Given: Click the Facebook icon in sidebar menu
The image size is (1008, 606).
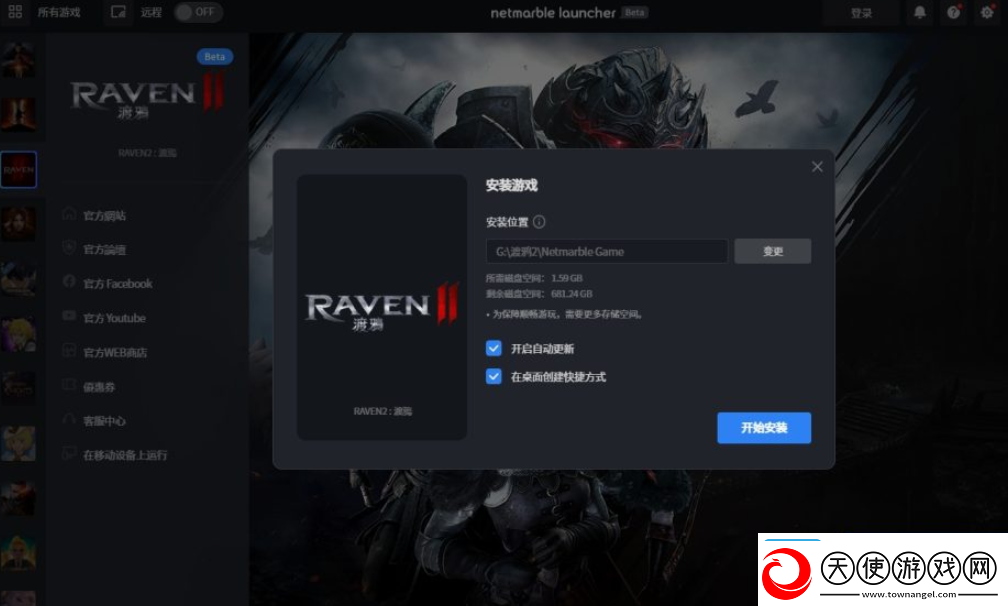Looking at the screenshot, I should coord(69,281).
